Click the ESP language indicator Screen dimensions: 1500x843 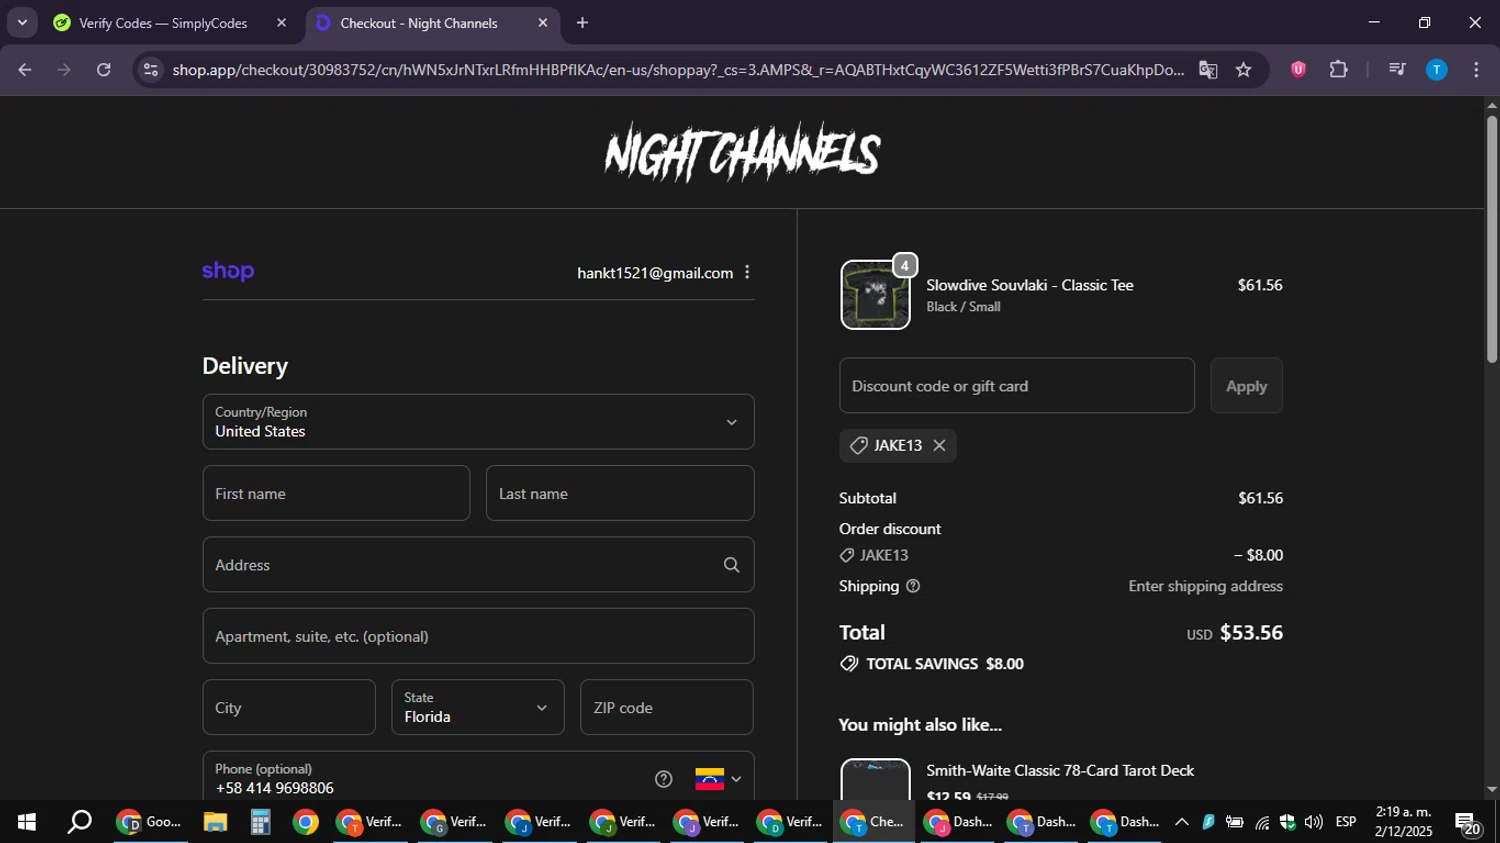(x=1346, y=822)
